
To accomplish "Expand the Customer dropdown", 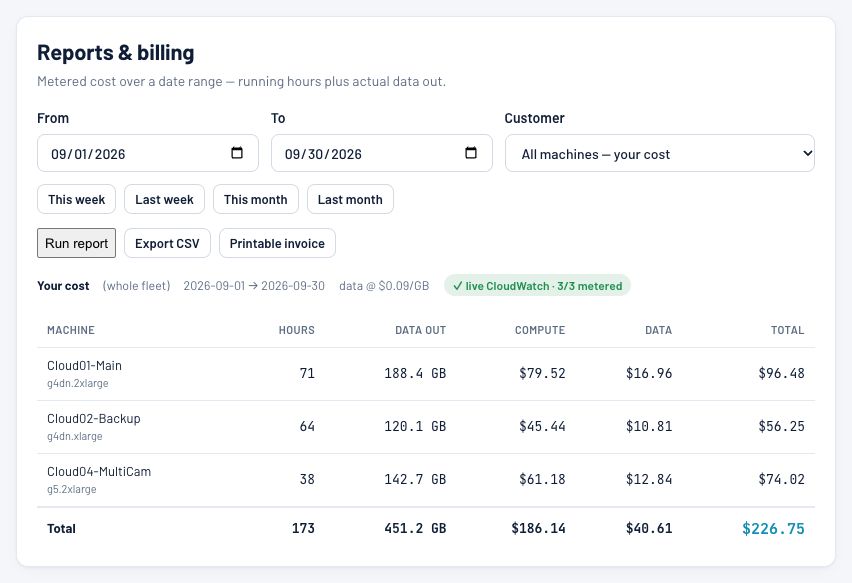I will tap(660, 153).
